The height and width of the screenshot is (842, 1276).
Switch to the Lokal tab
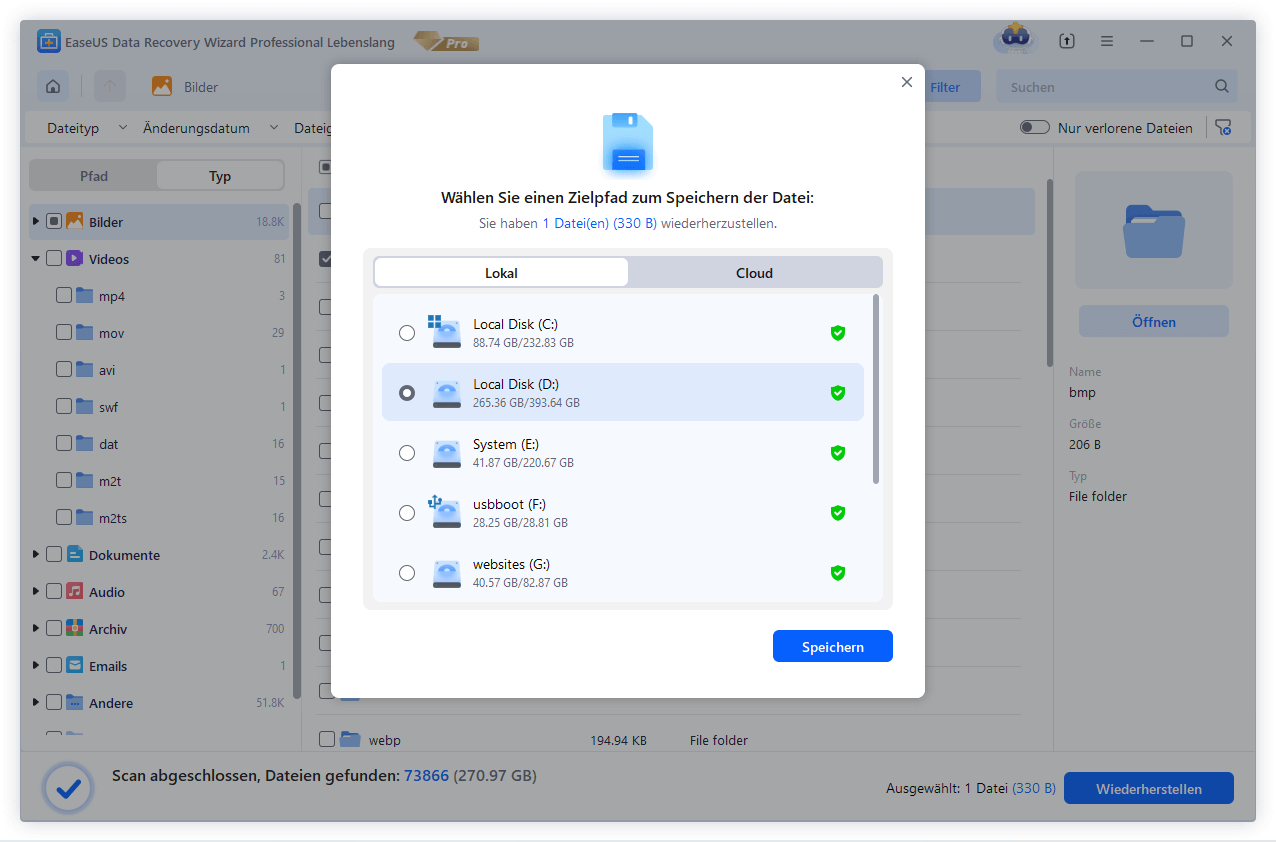pyautogui.click(x=501, y=273)
